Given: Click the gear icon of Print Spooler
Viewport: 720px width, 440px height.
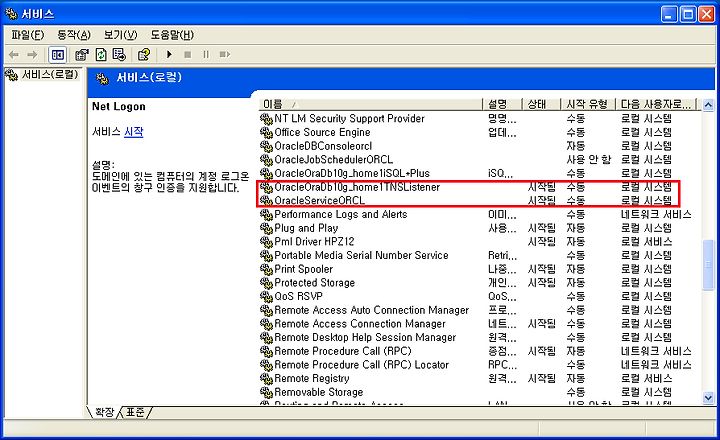Looking at the screenshot, I should 266,269.
